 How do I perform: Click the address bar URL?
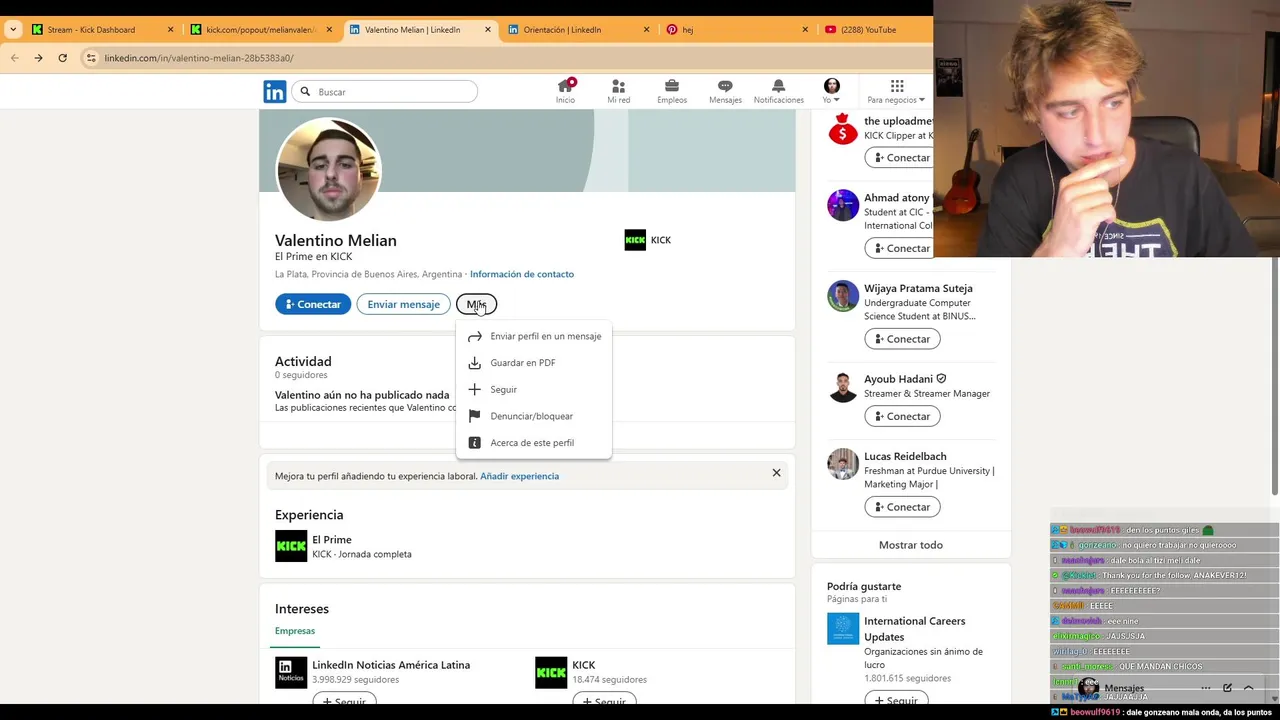tap(199, 58)
